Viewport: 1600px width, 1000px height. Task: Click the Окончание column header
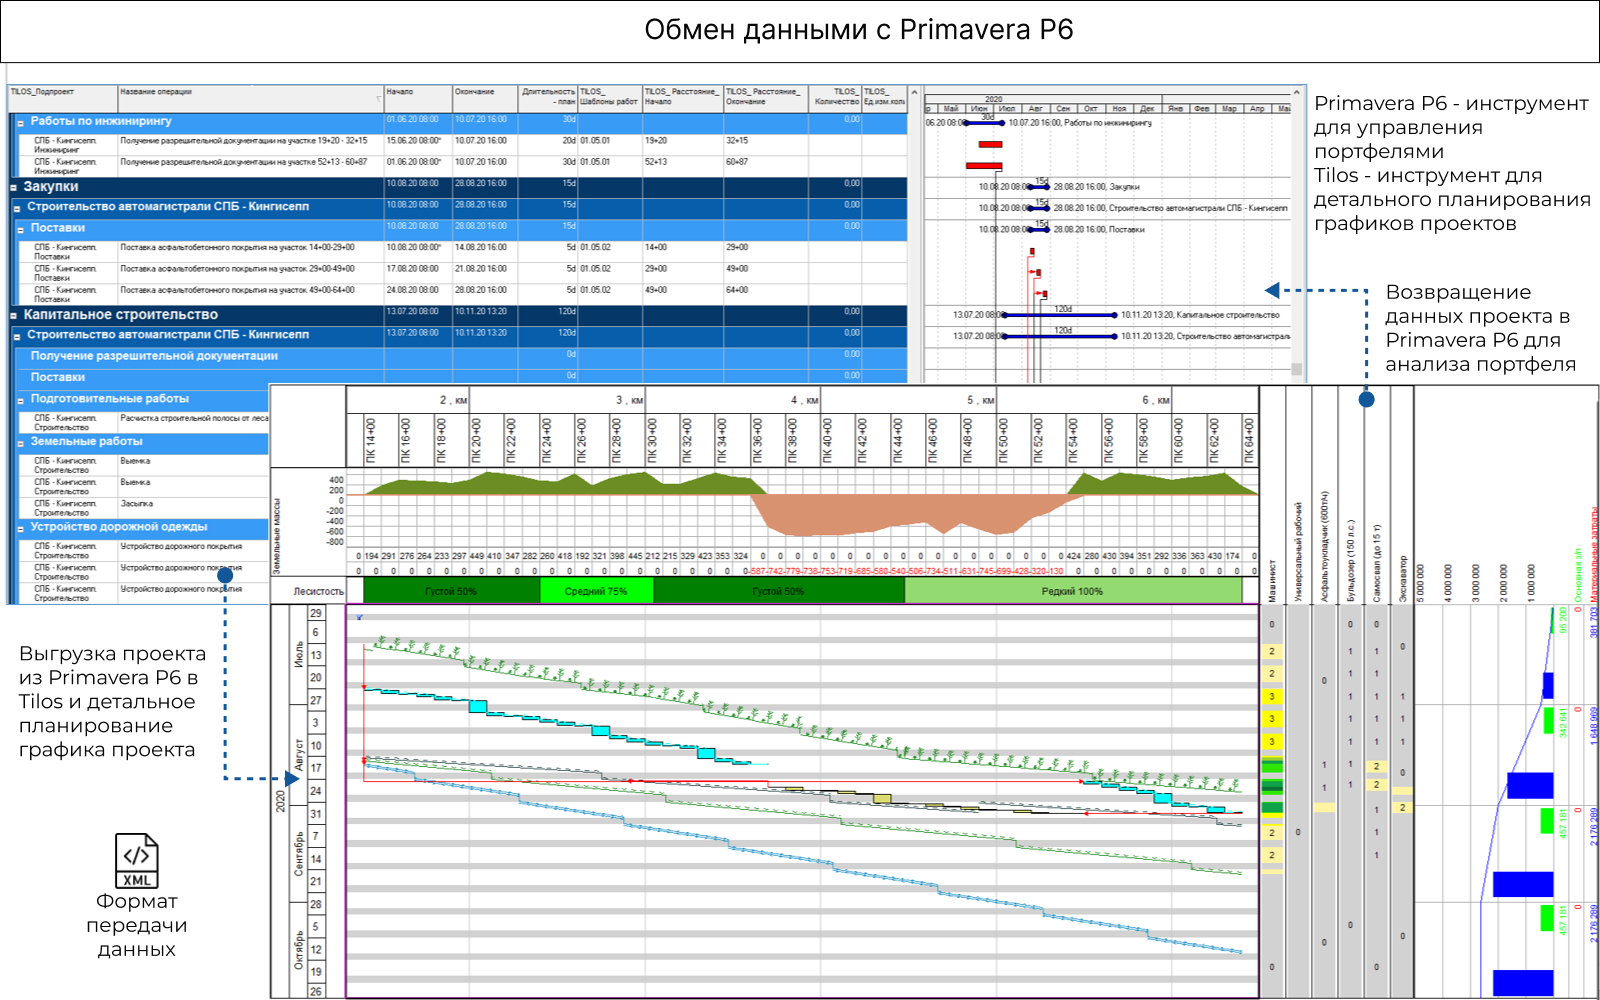click(485, 97)
